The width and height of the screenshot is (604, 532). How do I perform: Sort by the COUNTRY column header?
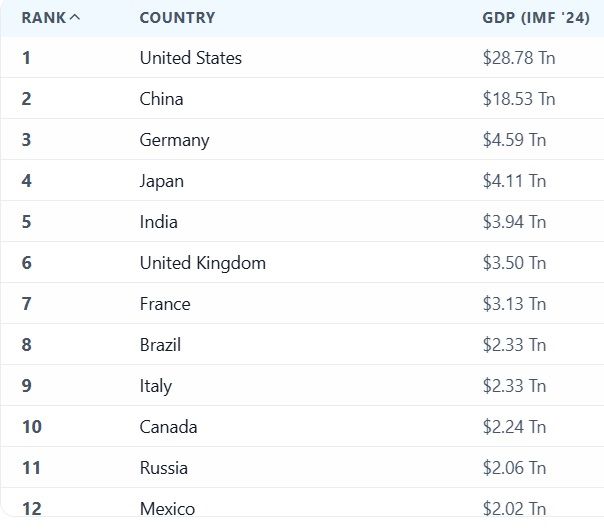coord(177,18)
